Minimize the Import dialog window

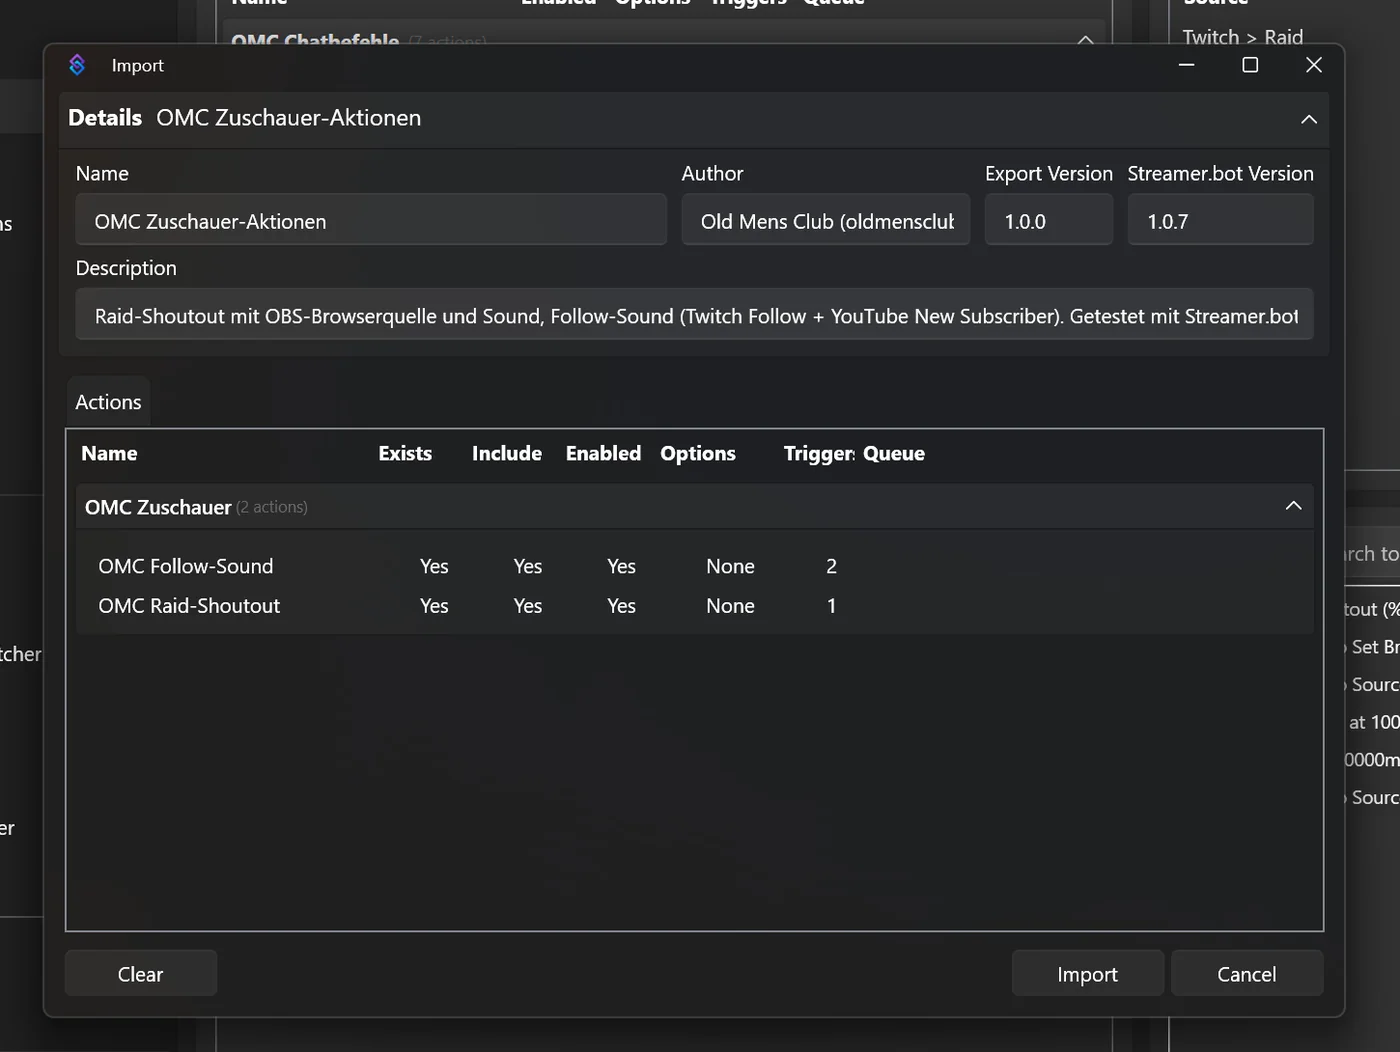click(x=1187, y=65)
